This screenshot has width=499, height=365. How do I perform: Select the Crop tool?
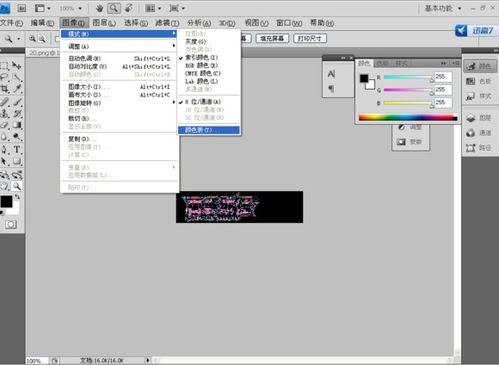[x=5, y=89]
